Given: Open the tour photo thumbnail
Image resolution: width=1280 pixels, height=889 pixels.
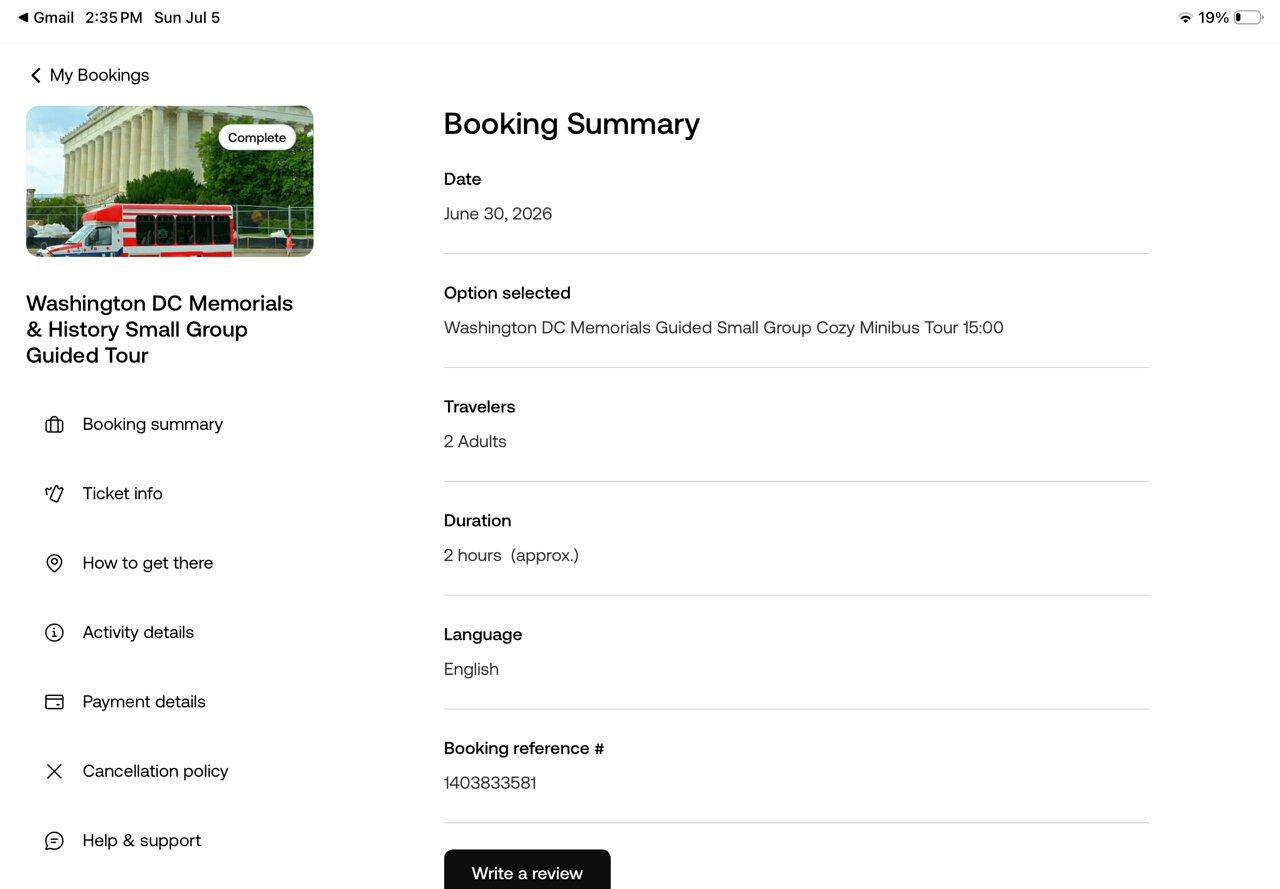Looking at the screenshot, I should click(170, 181).
